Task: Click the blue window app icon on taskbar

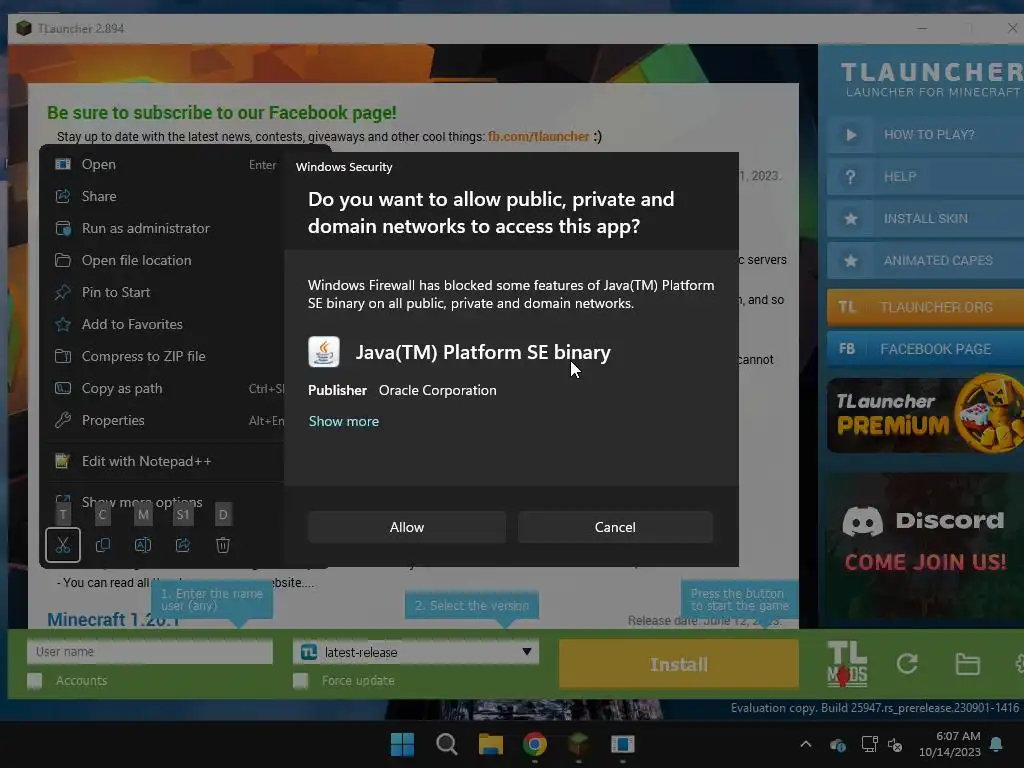Action: tap(622, 744)
